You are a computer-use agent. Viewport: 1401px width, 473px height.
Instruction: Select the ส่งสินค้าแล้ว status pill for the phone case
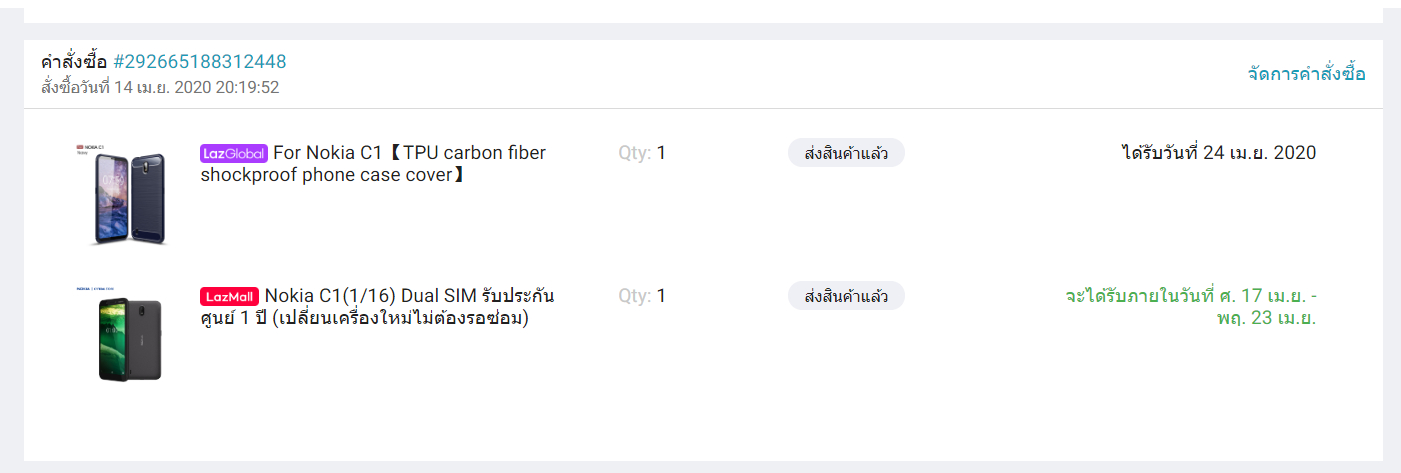point(846,153)
